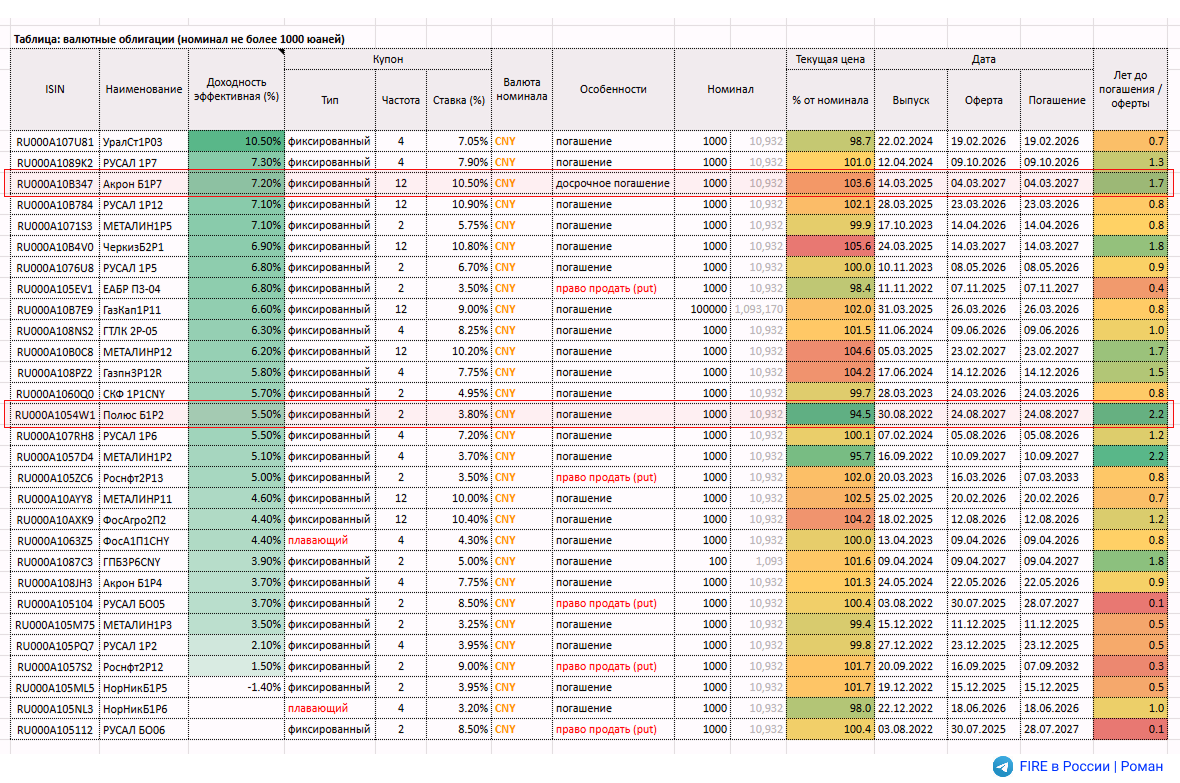Click the МЕТАЛИН1Р3 name cell
The image size is (1180, 783).
(x=144, y=625)
